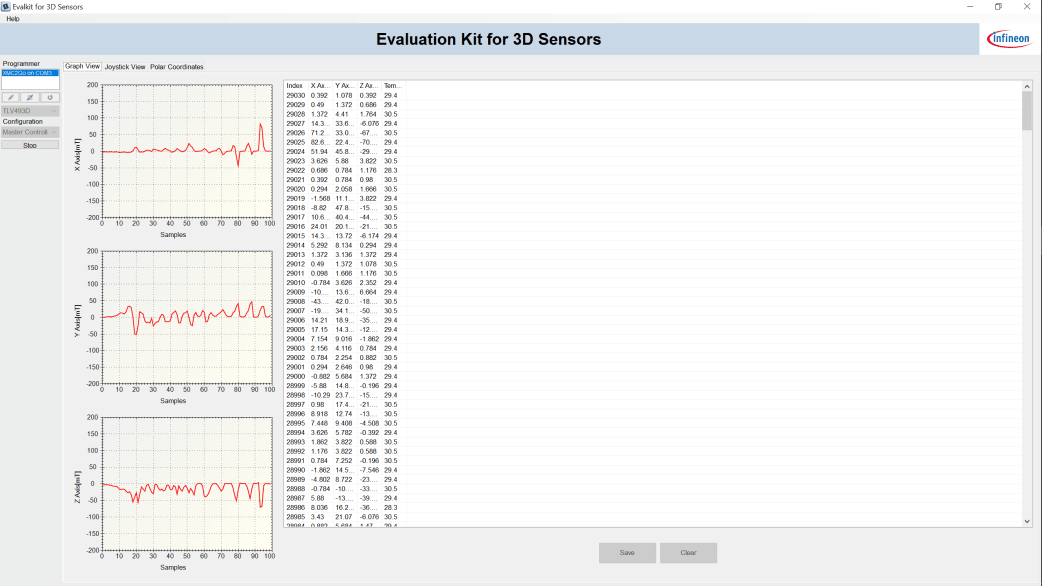Select the row with index 29025
Viewport: 1042px width, 586px height.
pyautogui.click(x=344, y=142)
